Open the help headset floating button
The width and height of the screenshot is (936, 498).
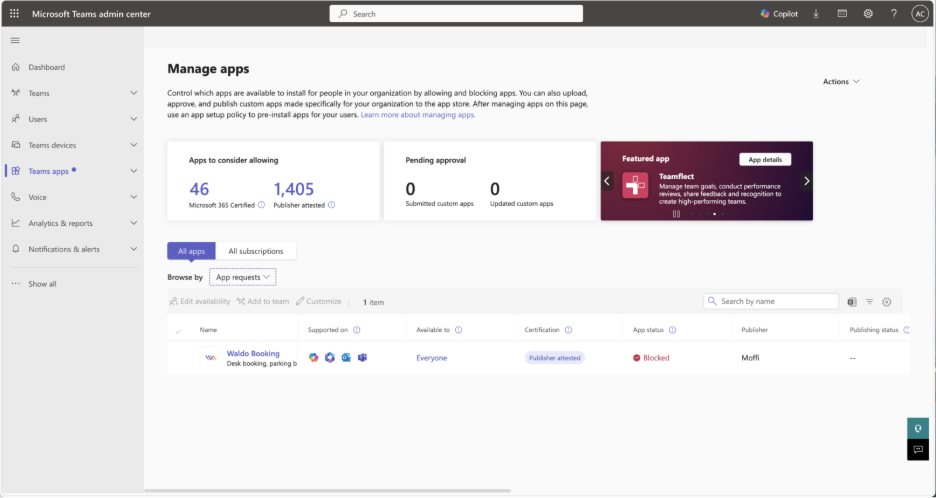click(x=917, y=428)
